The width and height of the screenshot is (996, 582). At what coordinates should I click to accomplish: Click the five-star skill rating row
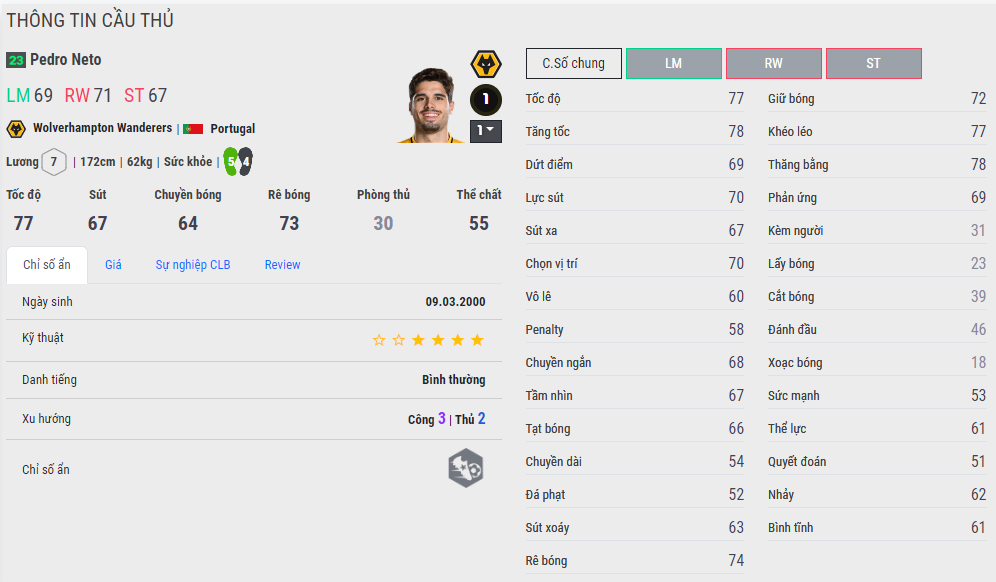click(x=254, y=340)
